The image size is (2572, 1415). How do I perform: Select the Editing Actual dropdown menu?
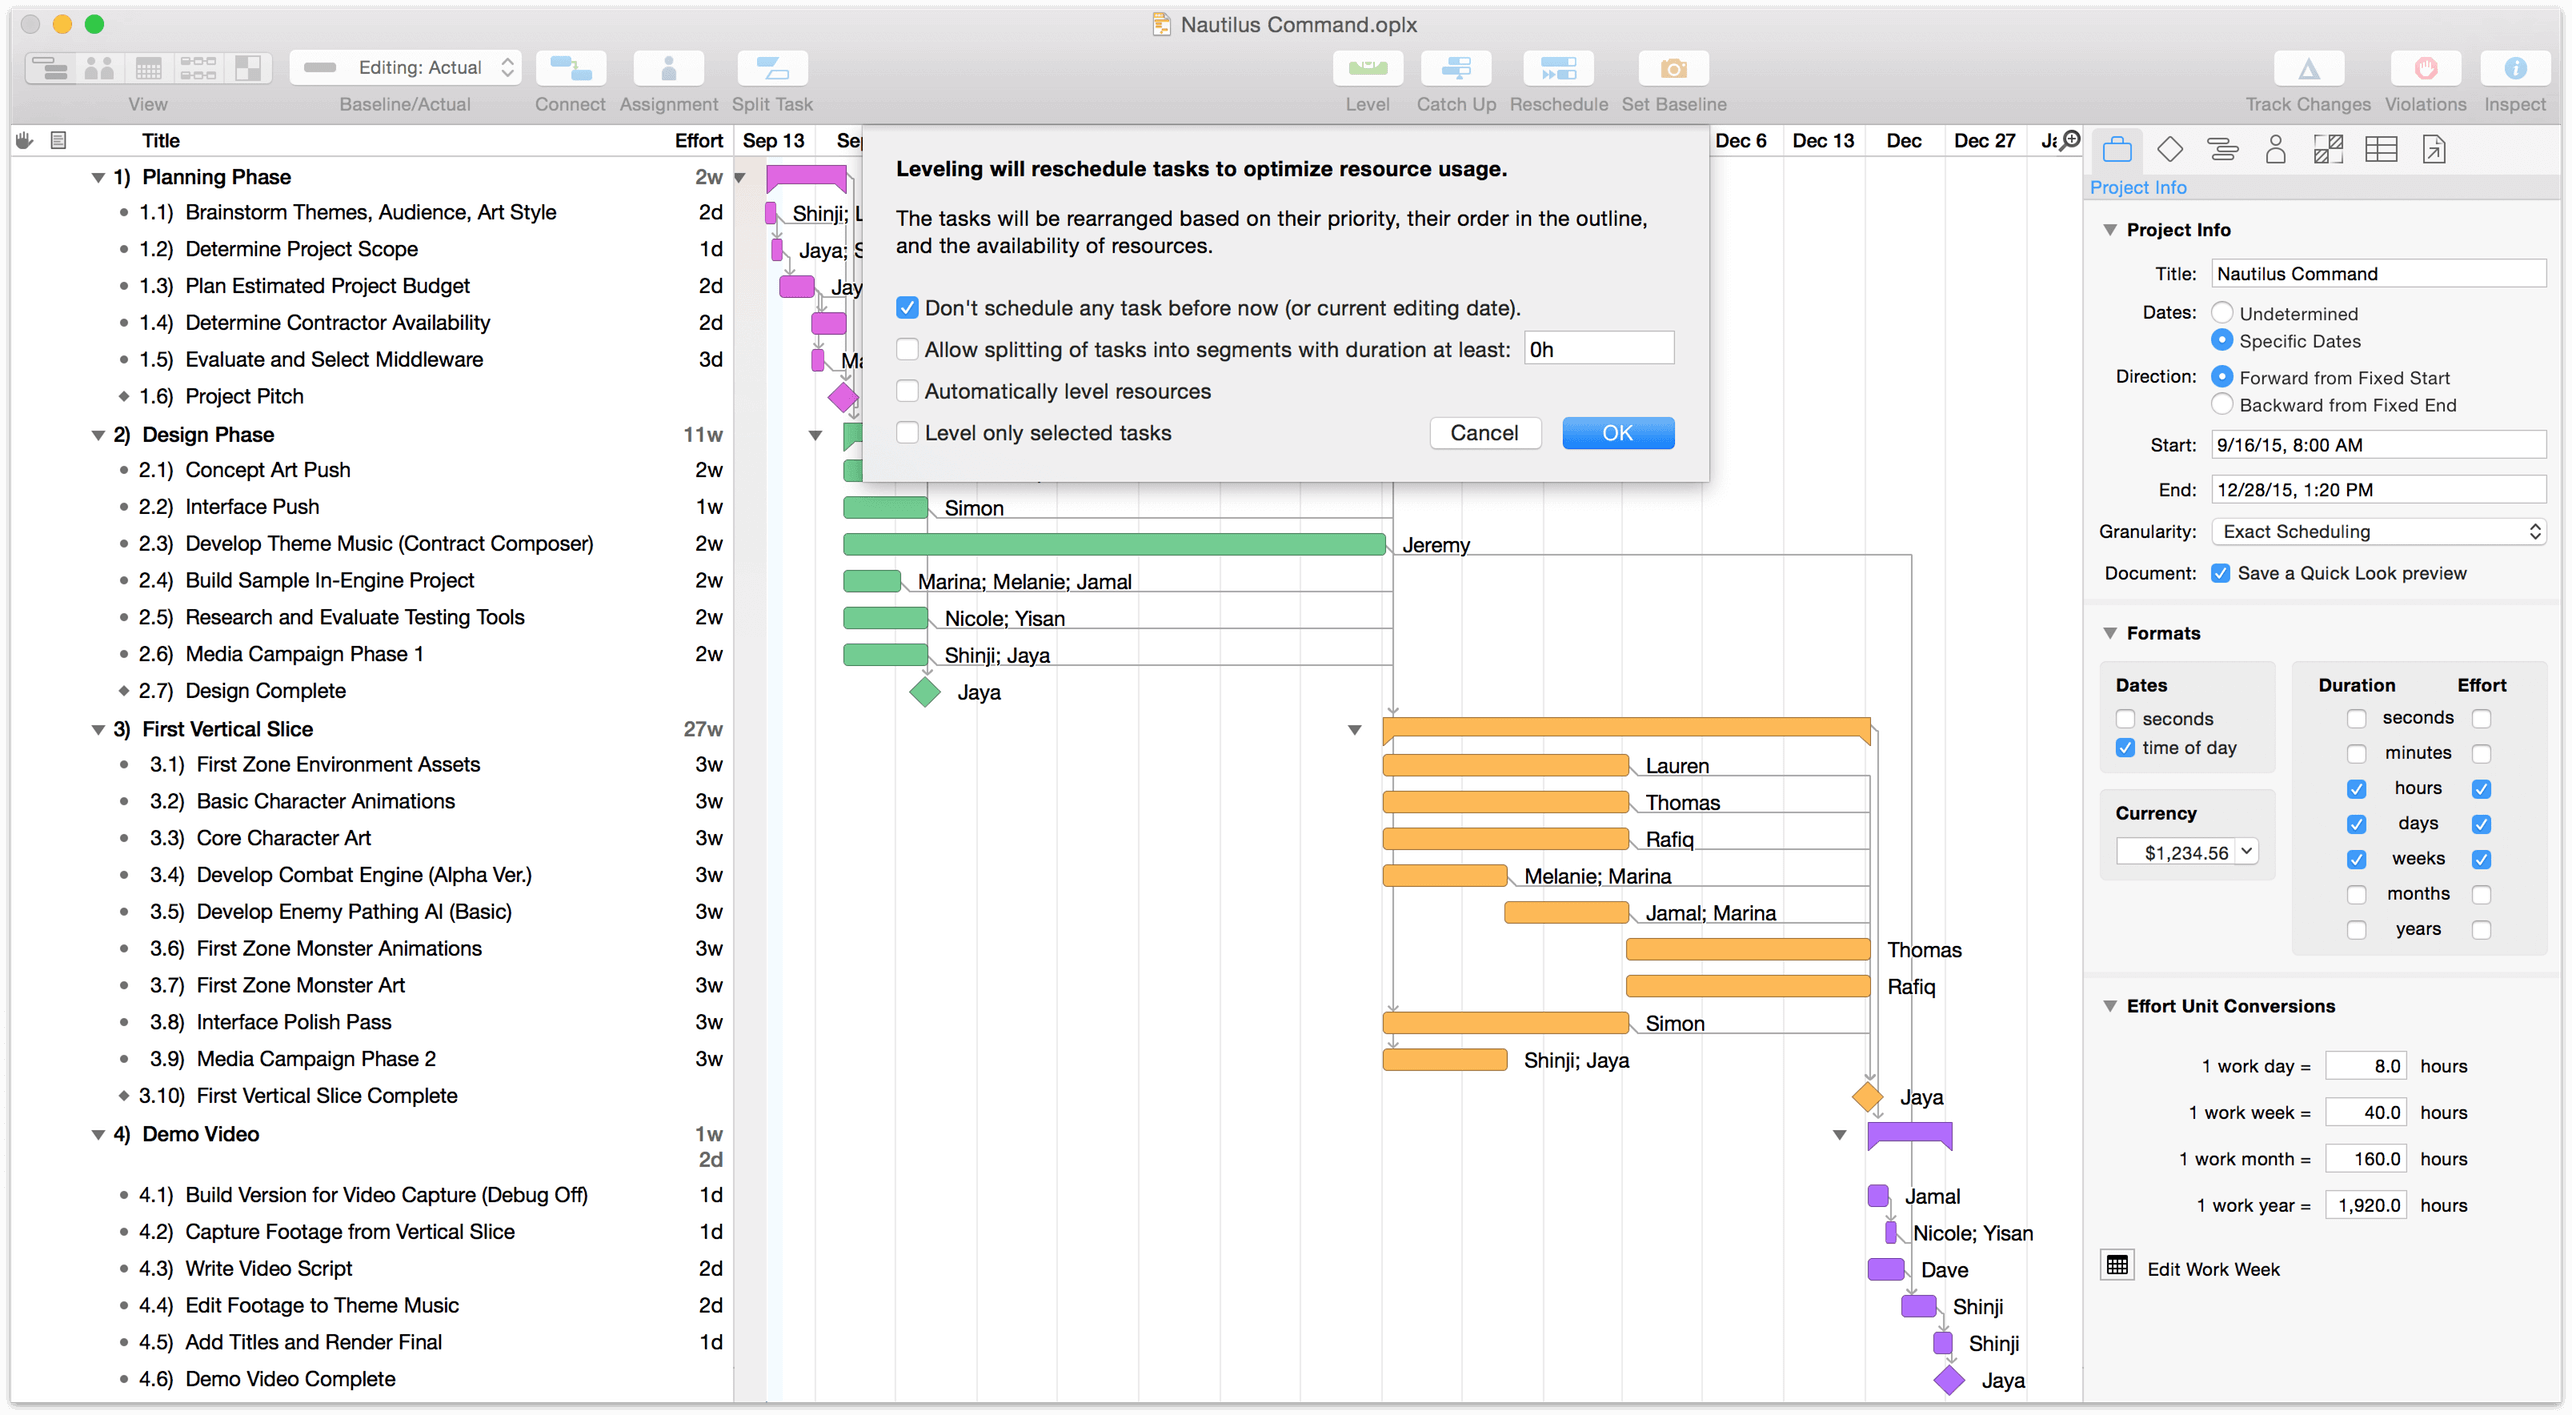tap(408, 70)
